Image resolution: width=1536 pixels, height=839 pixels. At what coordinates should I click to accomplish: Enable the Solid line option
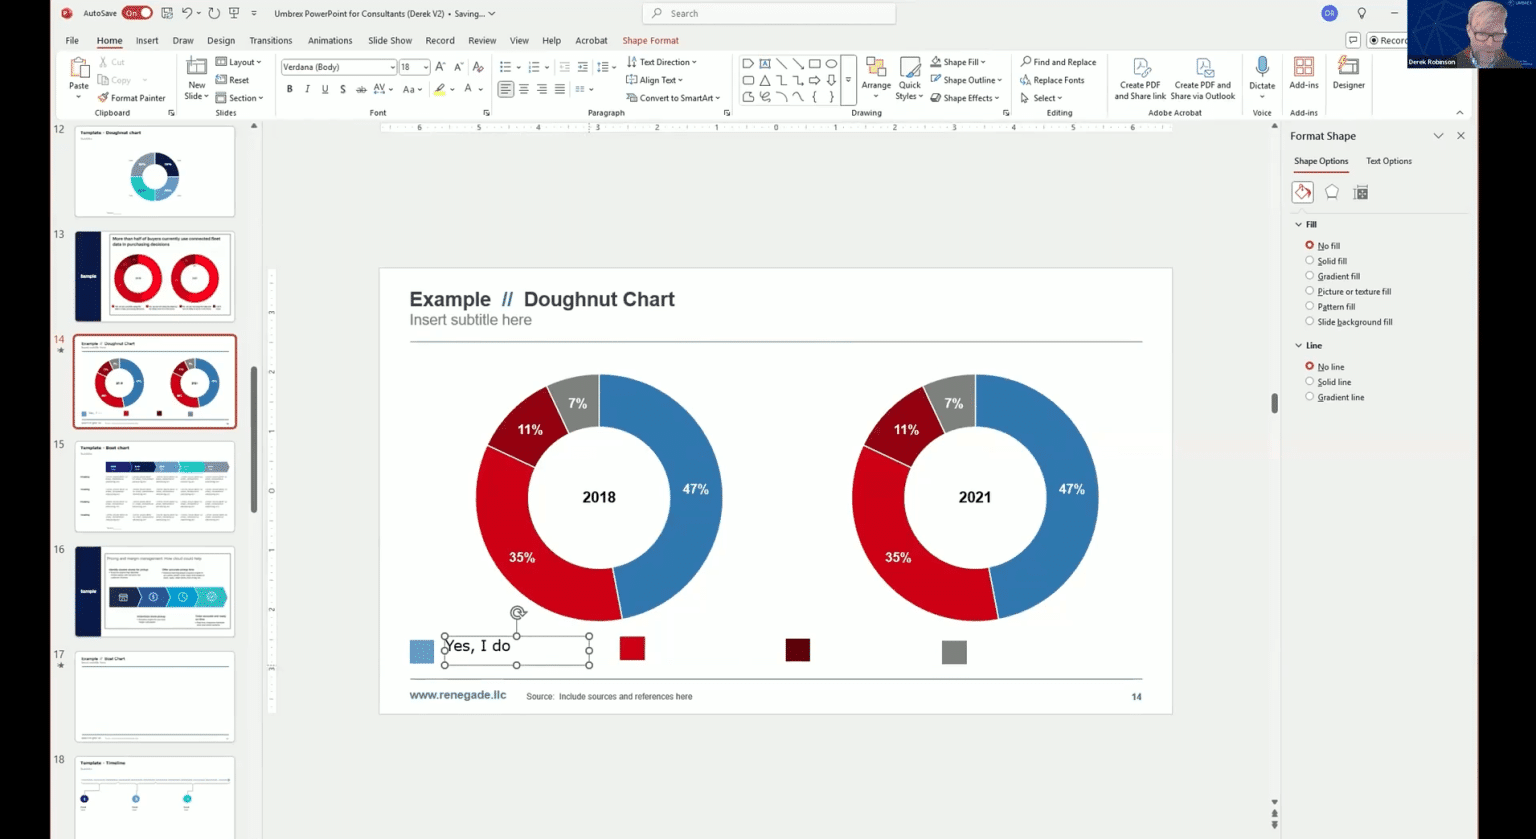coord(1310,381)
